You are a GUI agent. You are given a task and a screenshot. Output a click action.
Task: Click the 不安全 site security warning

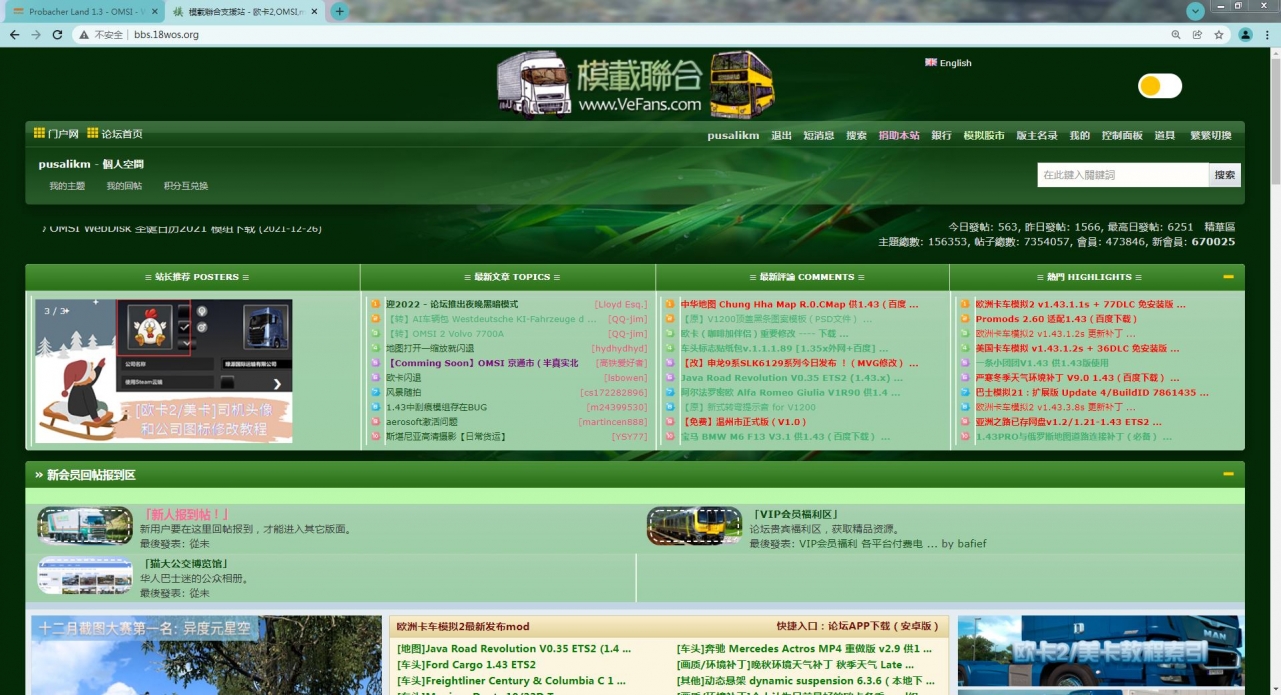[x=101, y=34]
